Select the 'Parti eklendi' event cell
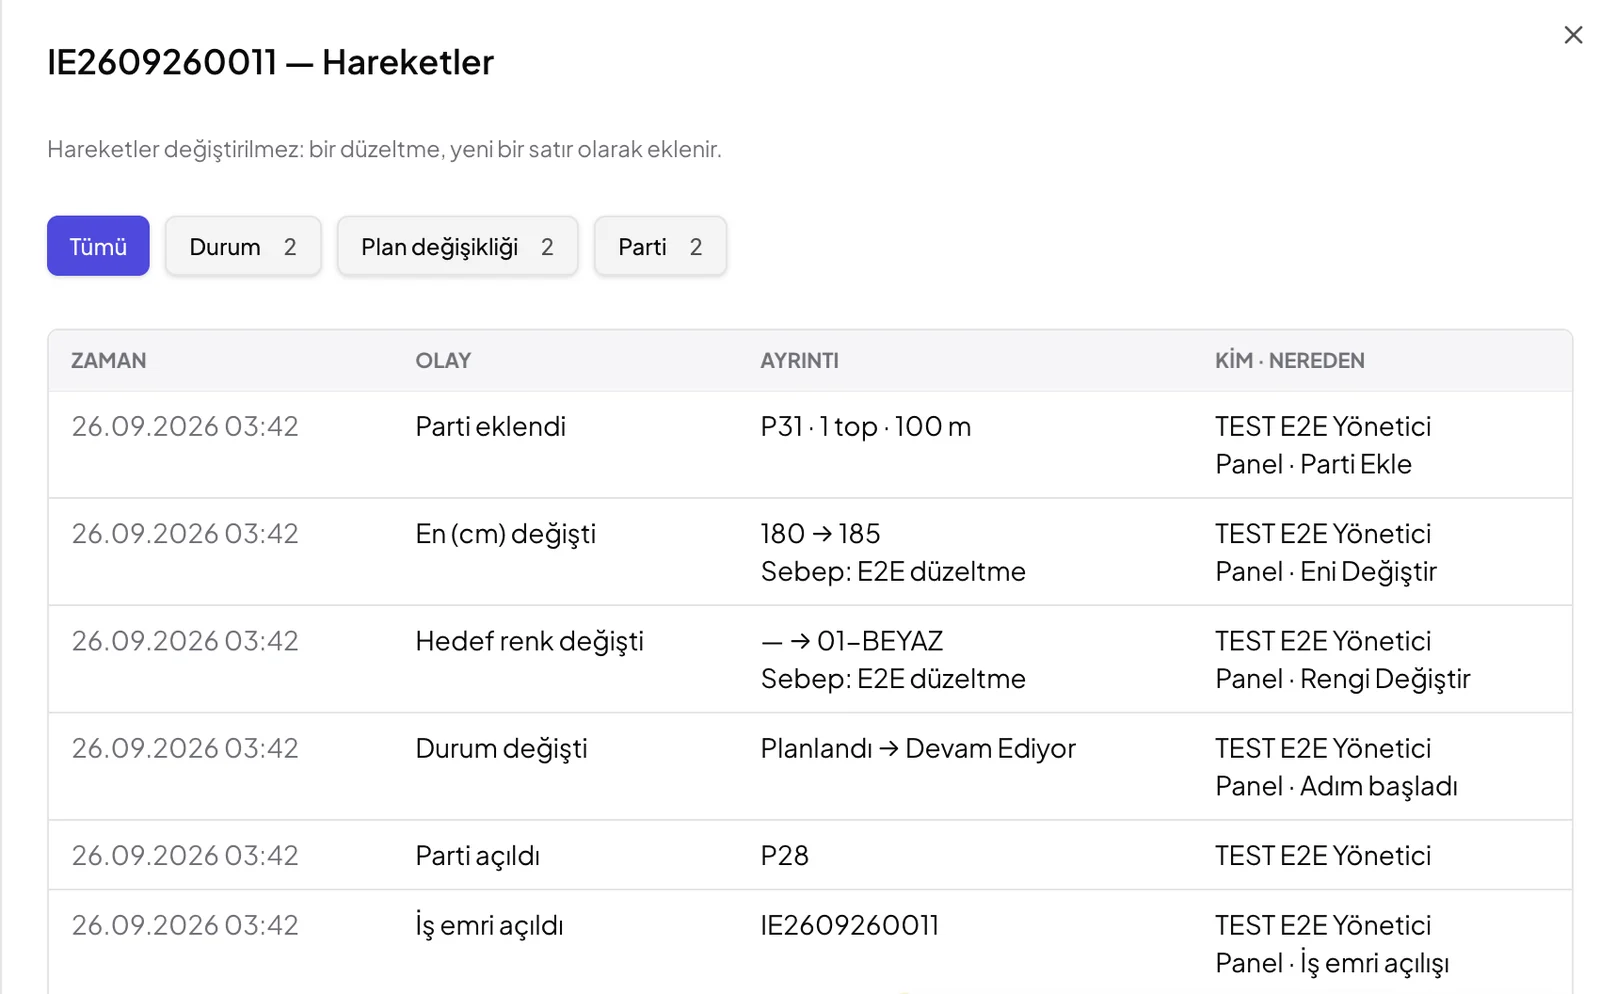The width and height of the screenshot is (1600, 994). tap(490, 427)
